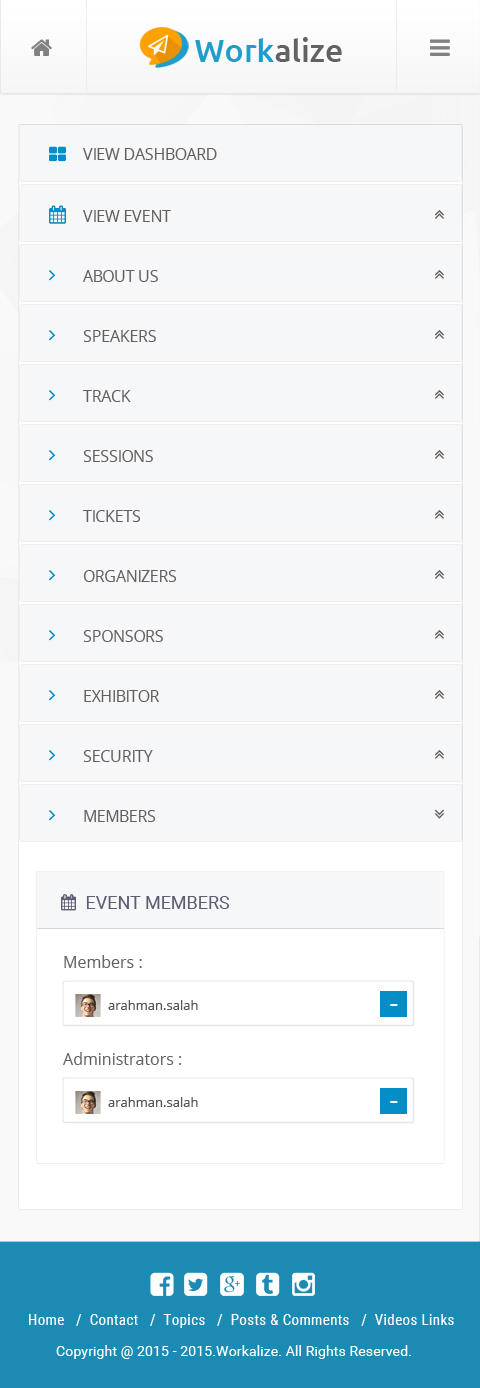The width and height of the screenshot is (480, 1388).
Task: Remove arahman.salah from Administrators list
Action: [x=393, y=1101]
